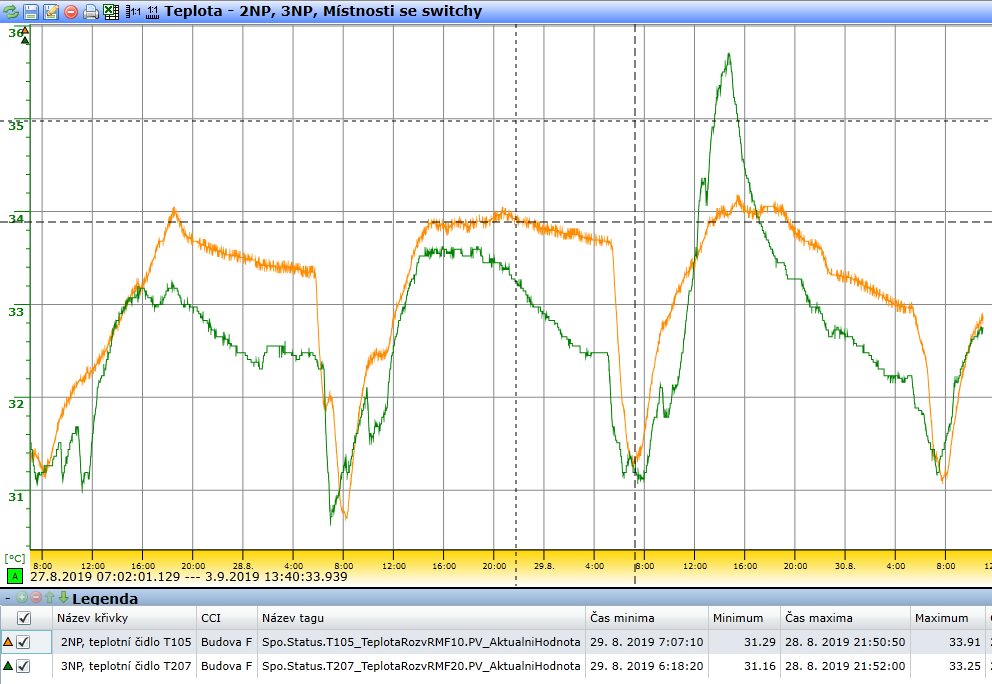The height and width of the screenshot is (684, 992).
Task: Collapse the Legenda panel with minus sign
Action: tap(8, 598)
